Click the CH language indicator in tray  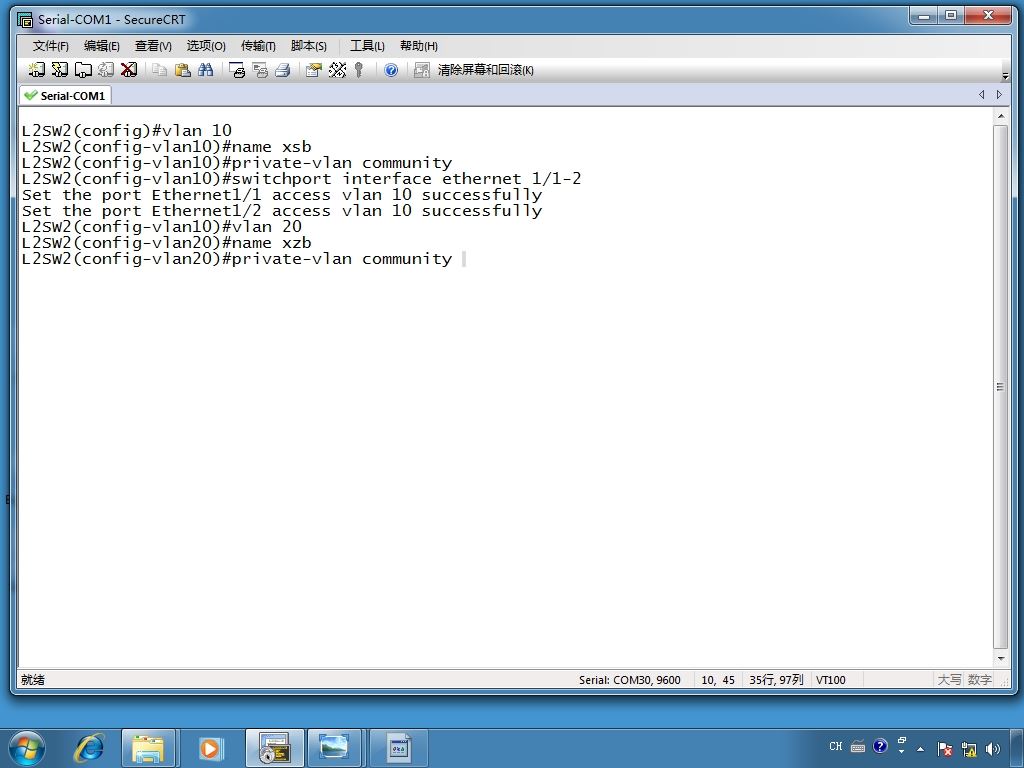[x=836, y=746]
